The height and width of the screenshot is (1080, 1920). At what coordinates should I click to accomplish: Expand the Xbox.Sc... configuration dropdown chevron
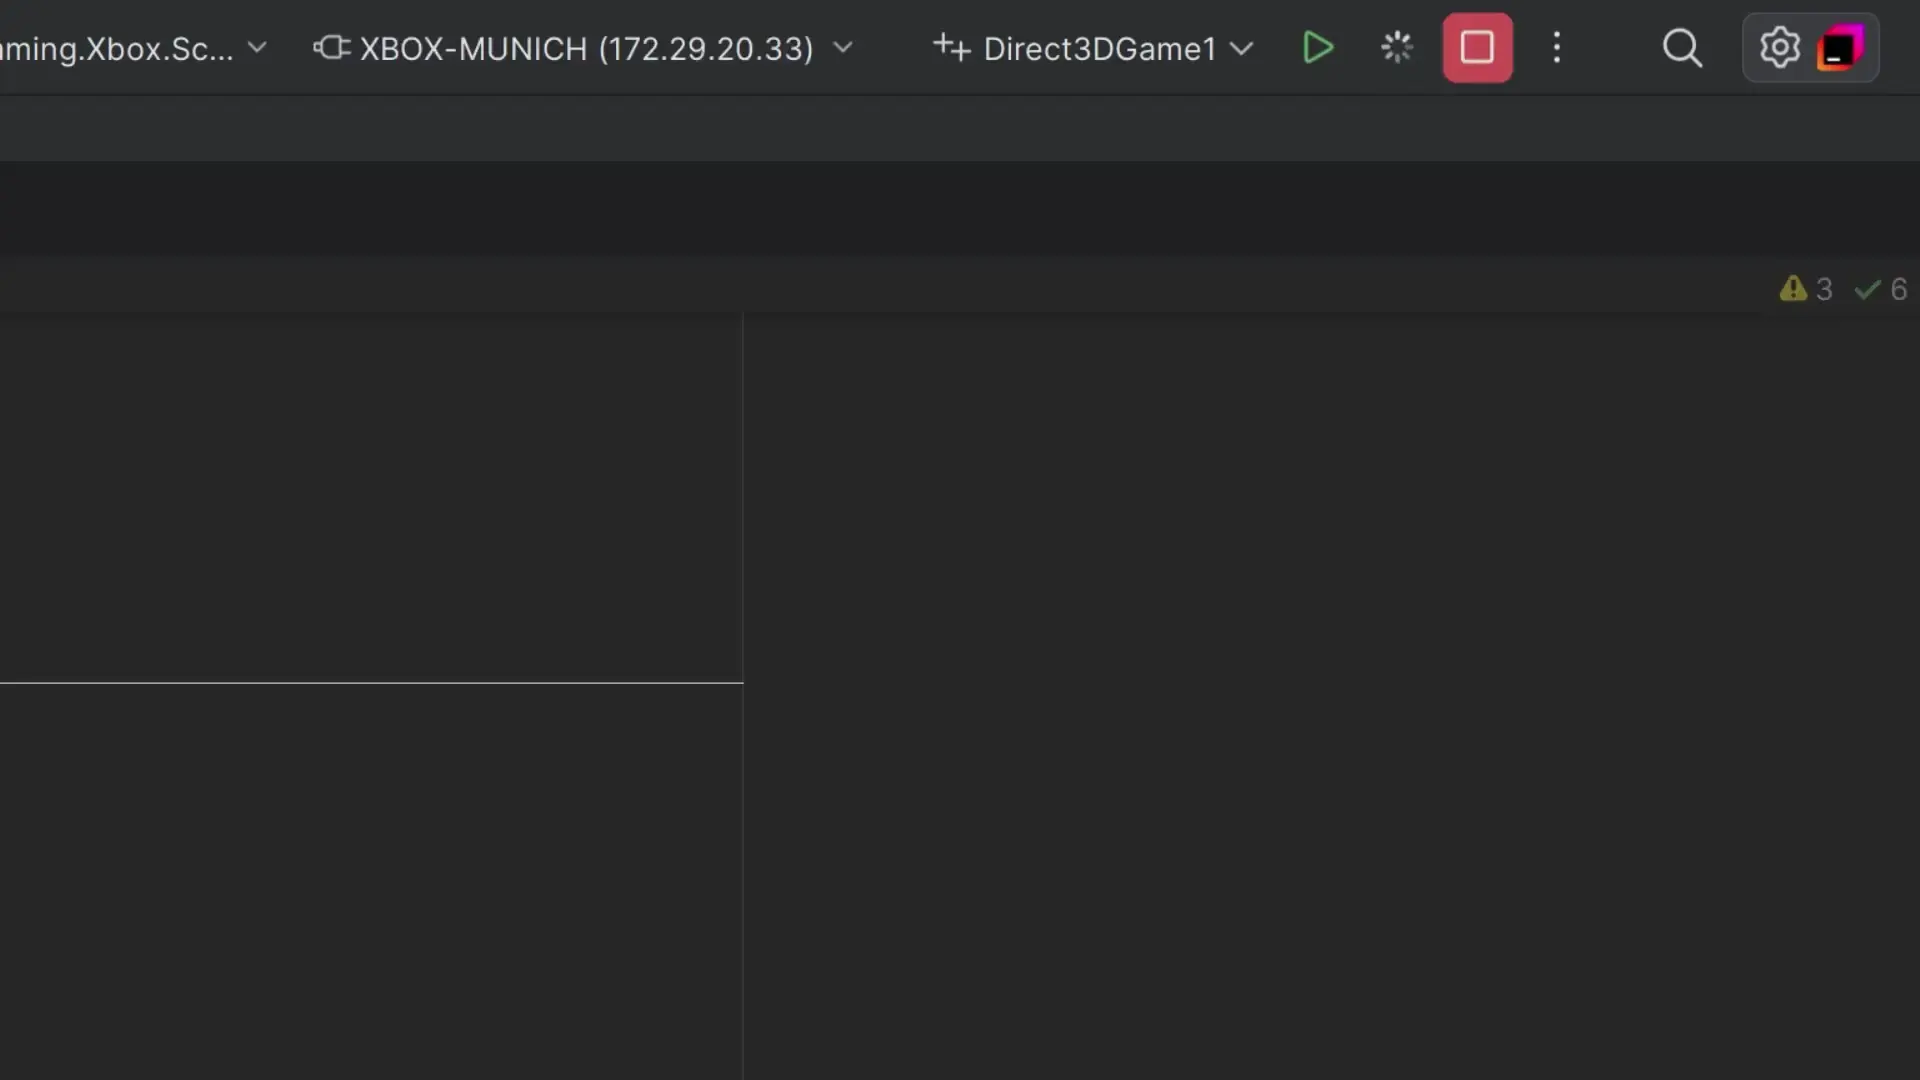click(257, 47)
